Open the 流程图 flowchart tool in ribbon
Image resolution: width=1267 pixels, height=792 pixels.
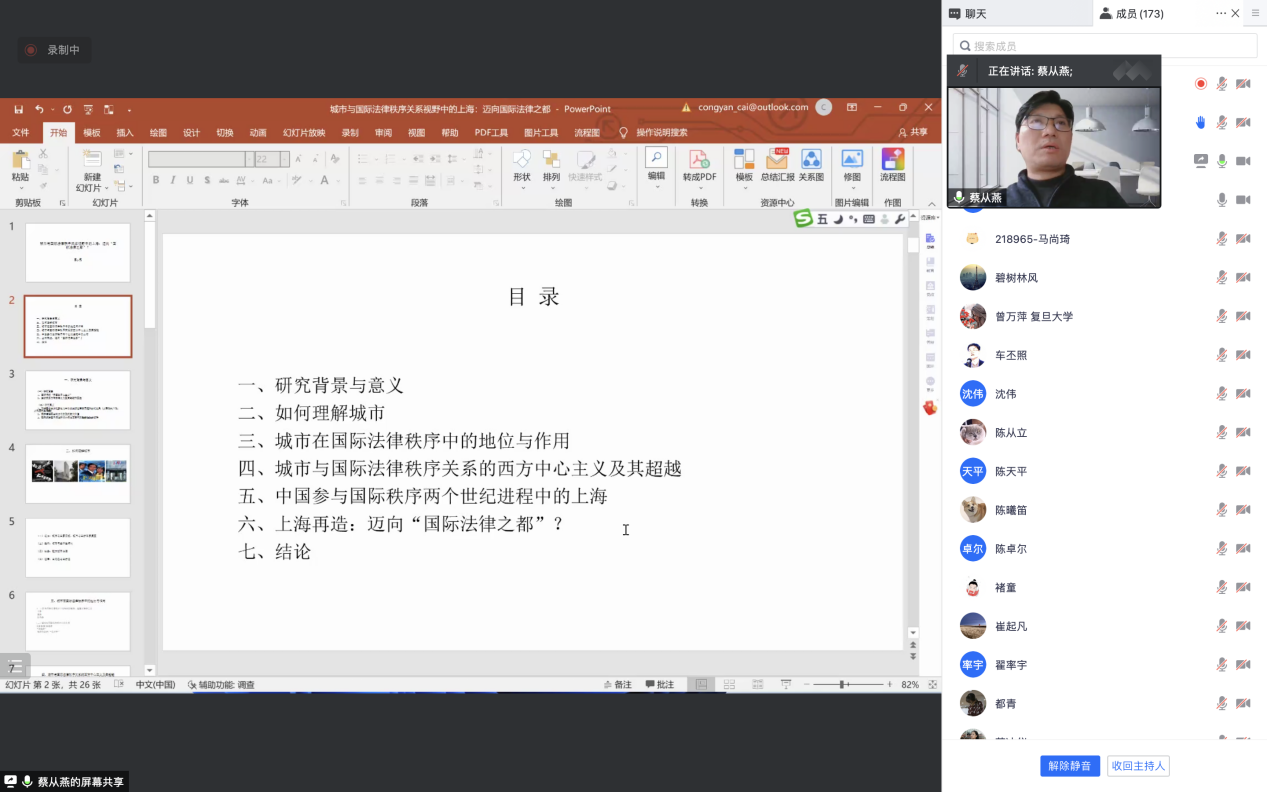tap(892, 160)
